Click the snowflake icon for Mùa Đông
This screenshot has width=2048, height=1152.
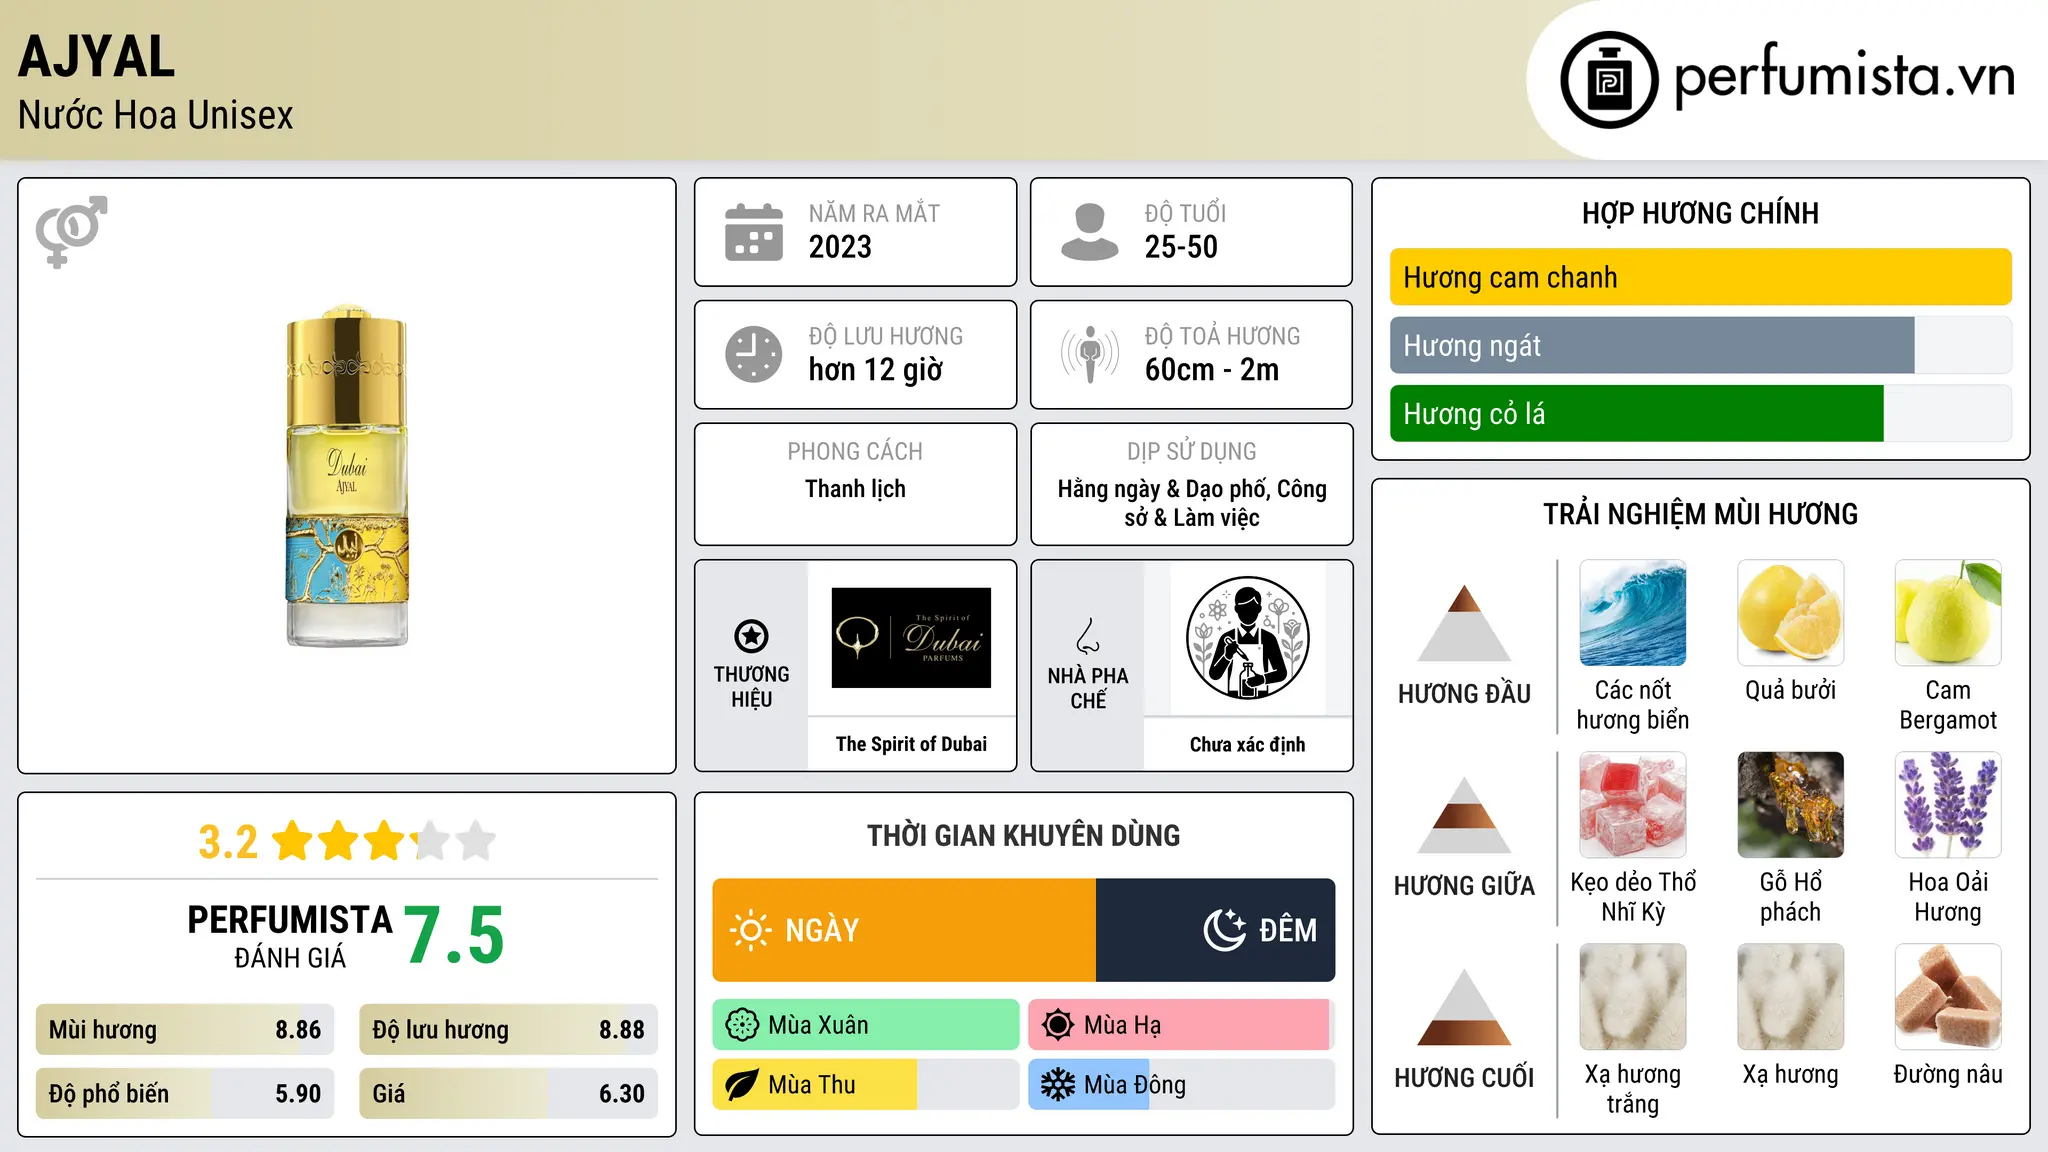coord(1058,1085)
